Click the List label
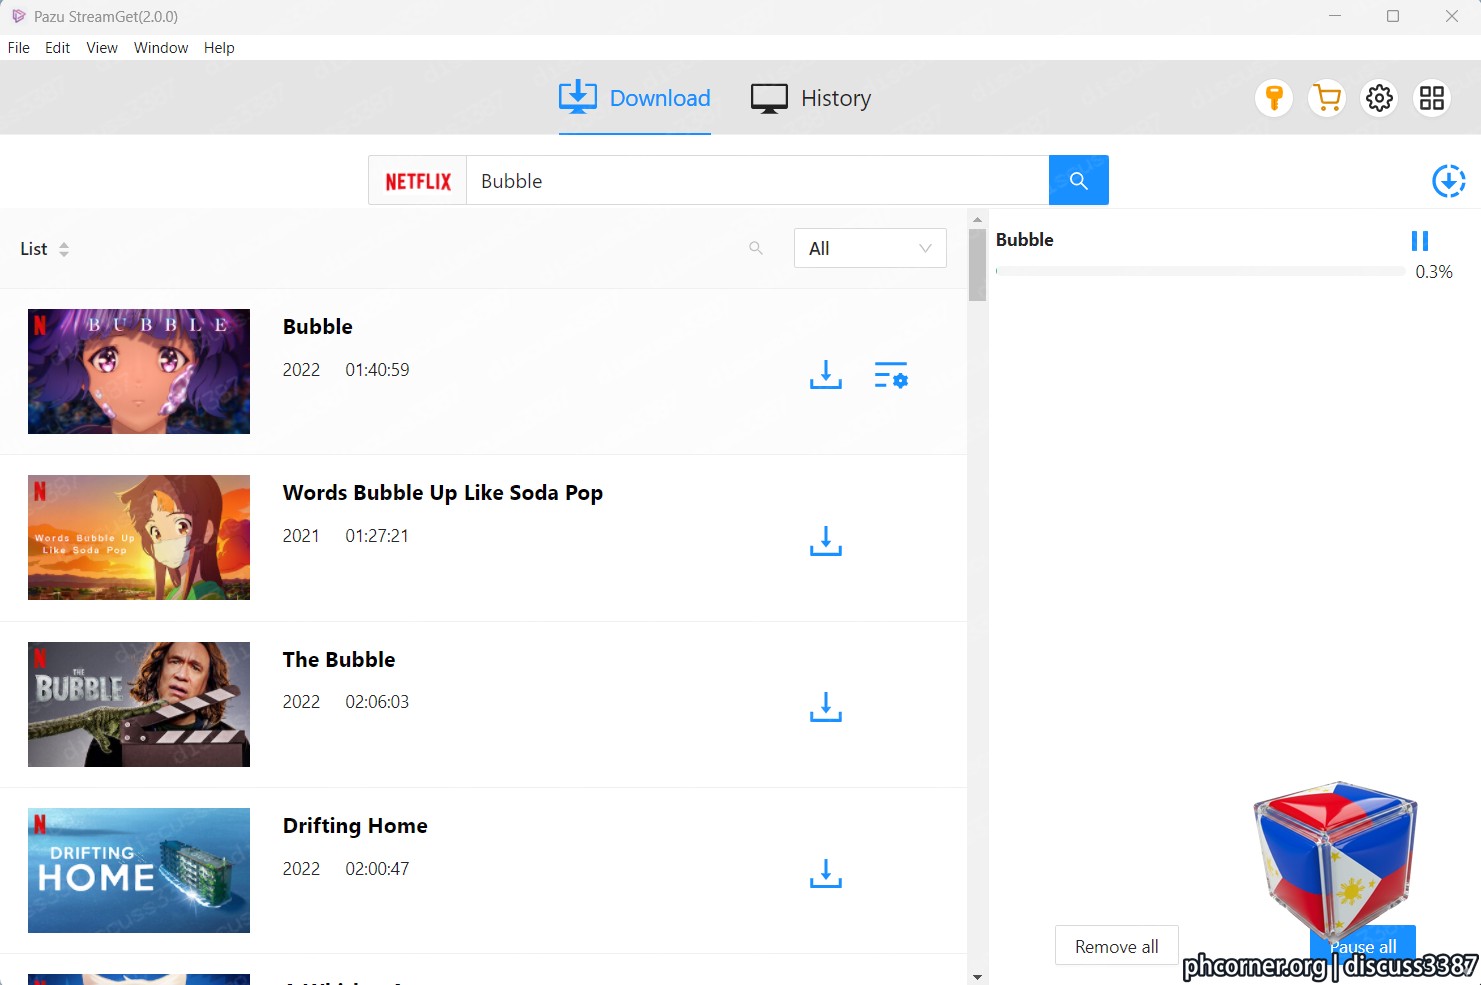The width and height of the screenshot is (1481, 985). [34, 249]
